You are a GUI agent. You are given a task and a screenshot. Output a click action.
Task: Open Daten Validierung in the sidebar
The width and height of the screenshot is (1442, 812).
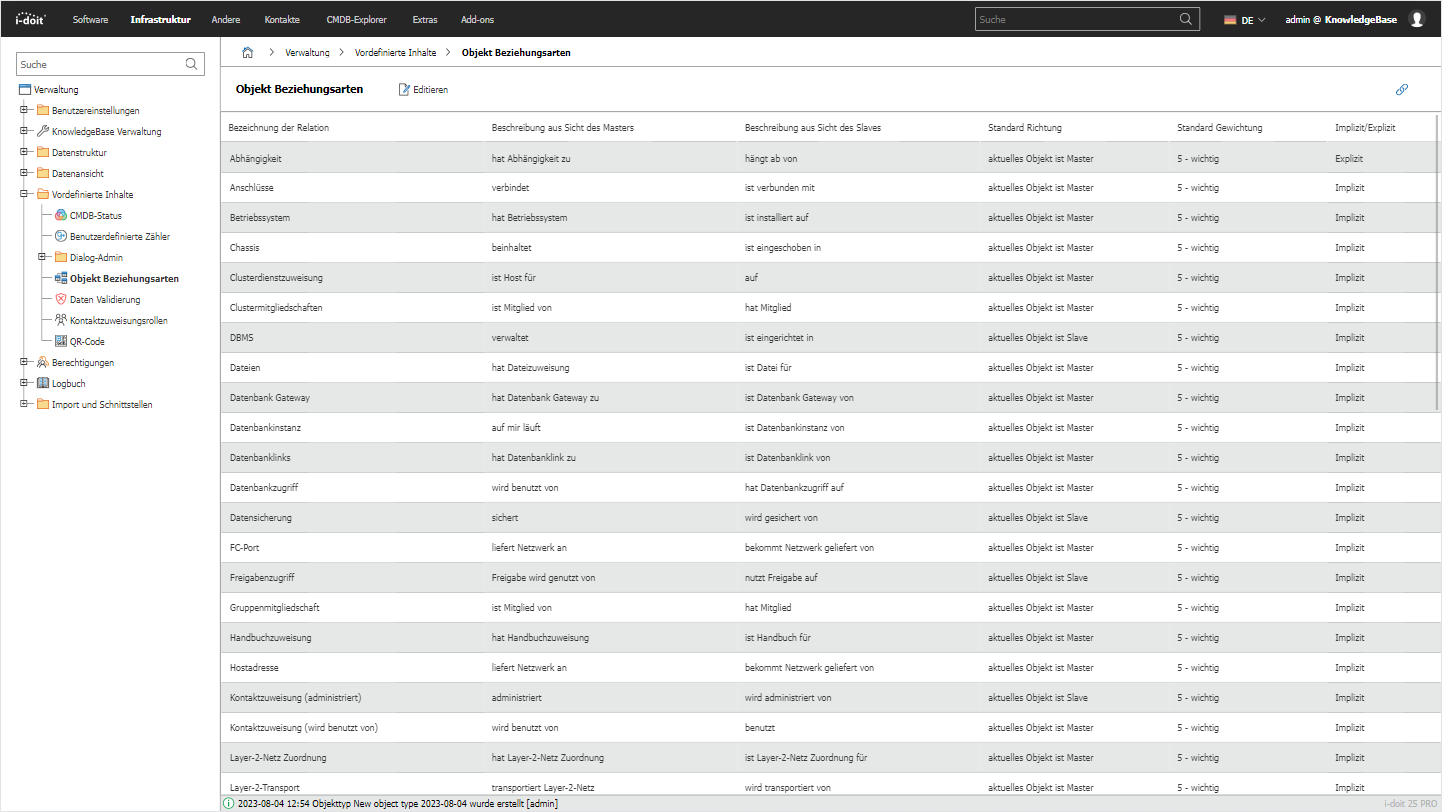(104, 299)
